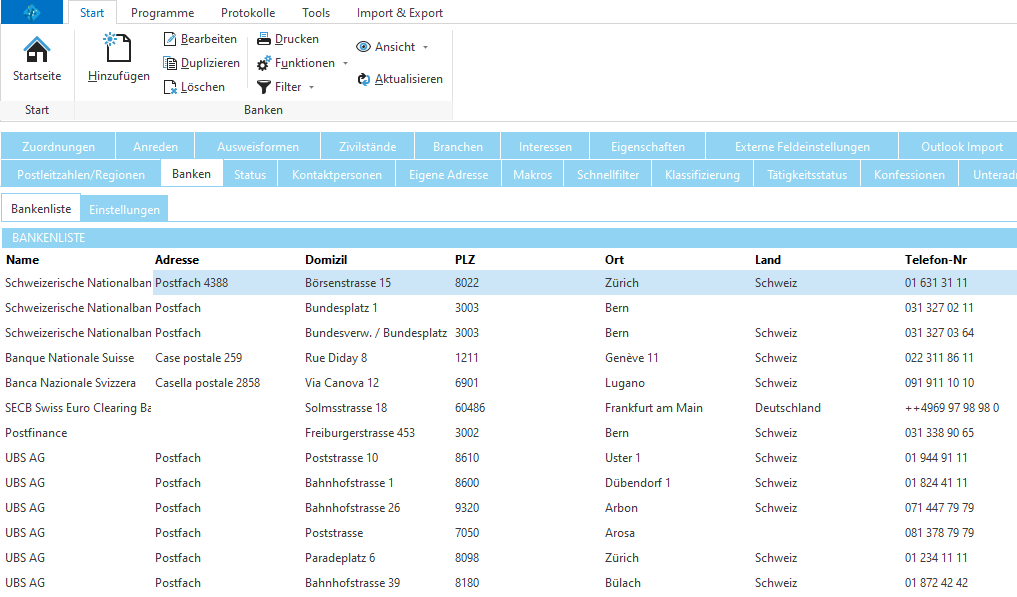Expand the Funktionen dropdown
Image resolution: width=1017 pixels, height=597 pixels.
pyautogui.click(x=346, y=63)
